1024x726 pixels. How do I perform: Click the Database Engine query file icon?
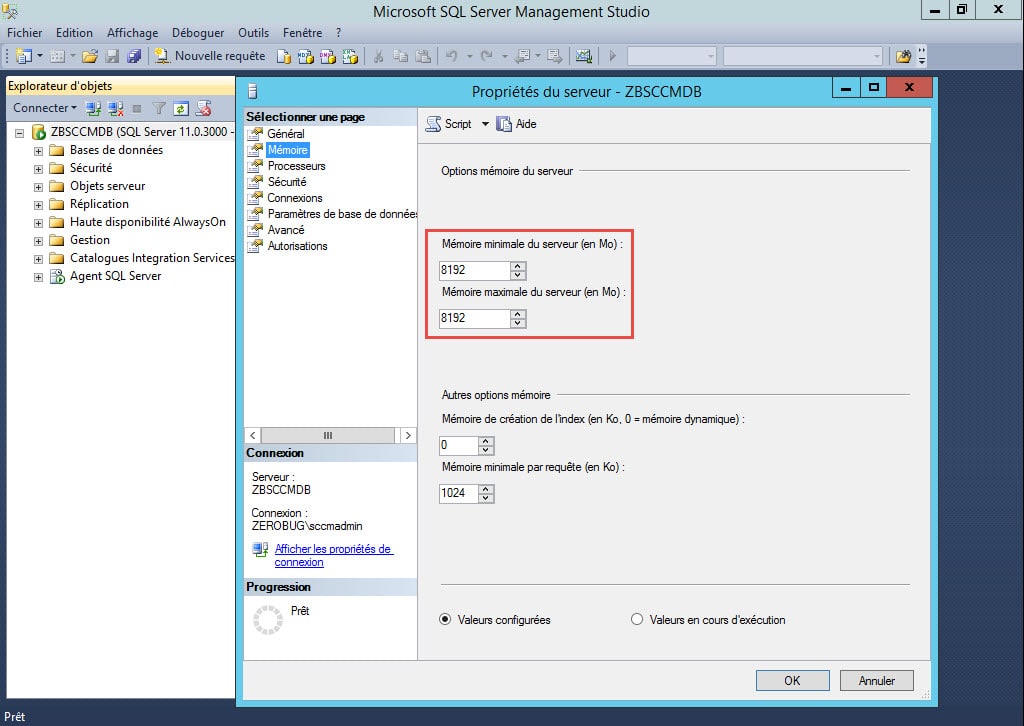[x=283, y=57]
